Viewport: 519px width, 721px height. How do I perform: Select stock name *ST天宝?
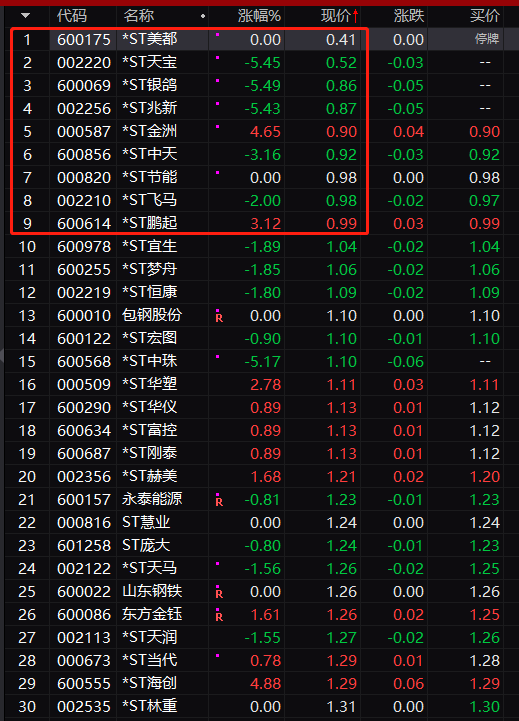click(x=149, y=62)
